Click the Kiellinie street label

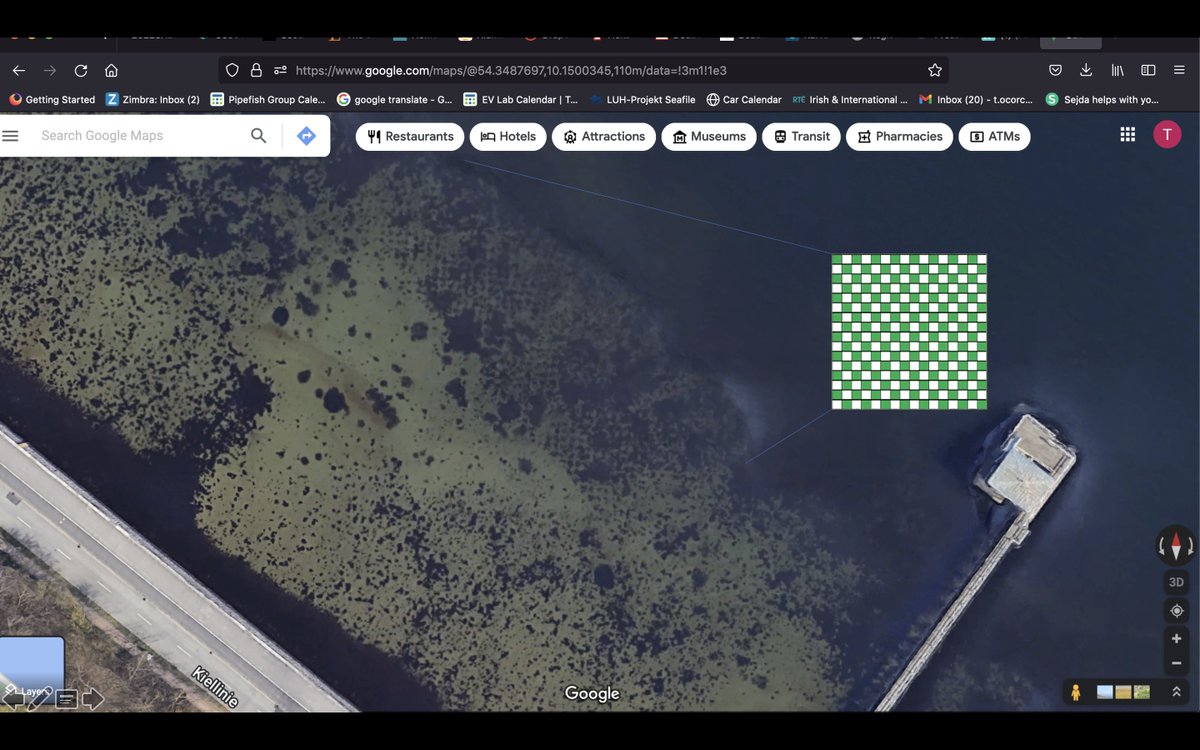coord(214,687)
